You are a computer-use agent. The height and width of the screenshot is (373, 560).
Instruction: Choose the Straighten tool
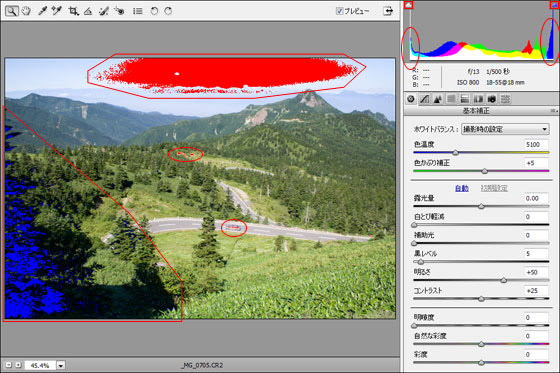click(88, 11)
